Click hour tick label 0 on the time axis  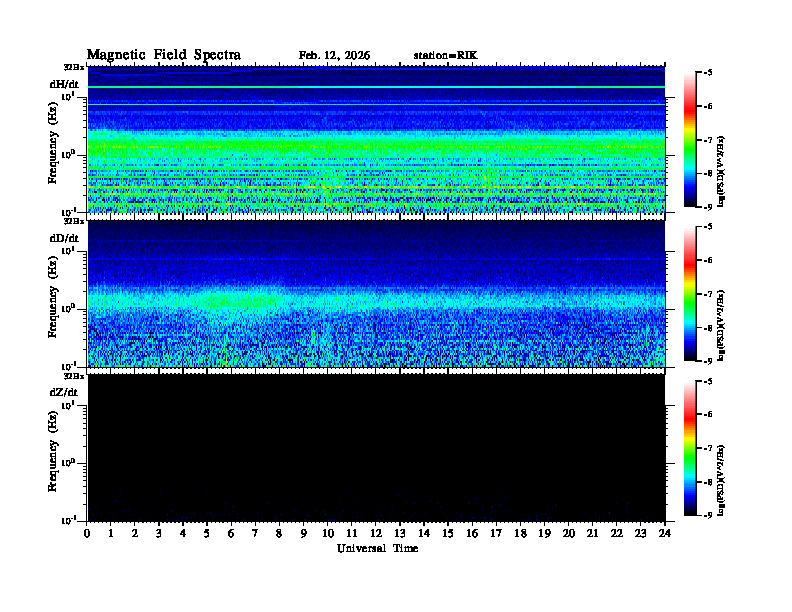click(x=87, y=534)
